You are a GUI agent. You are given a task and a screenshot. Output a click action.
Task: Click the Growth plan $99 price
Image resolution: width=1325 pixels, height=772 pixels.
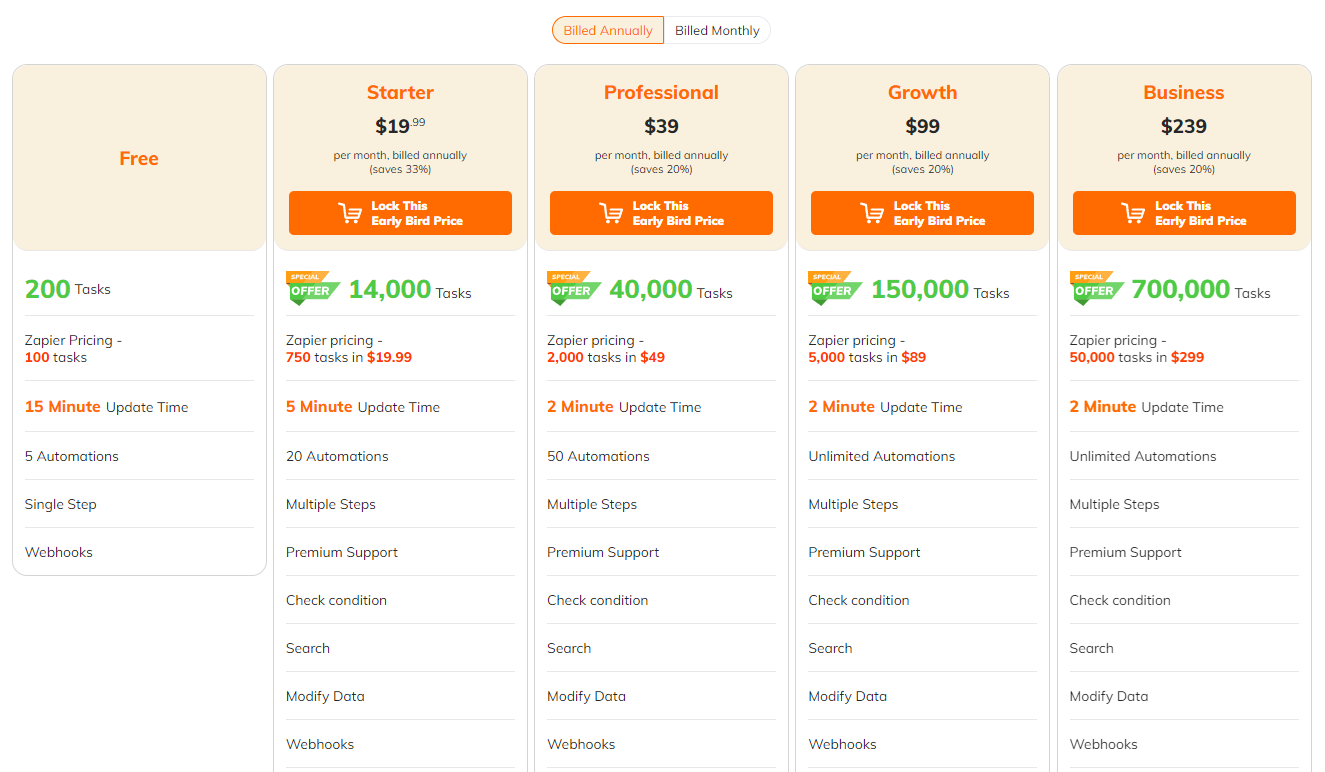coord(922,127)
